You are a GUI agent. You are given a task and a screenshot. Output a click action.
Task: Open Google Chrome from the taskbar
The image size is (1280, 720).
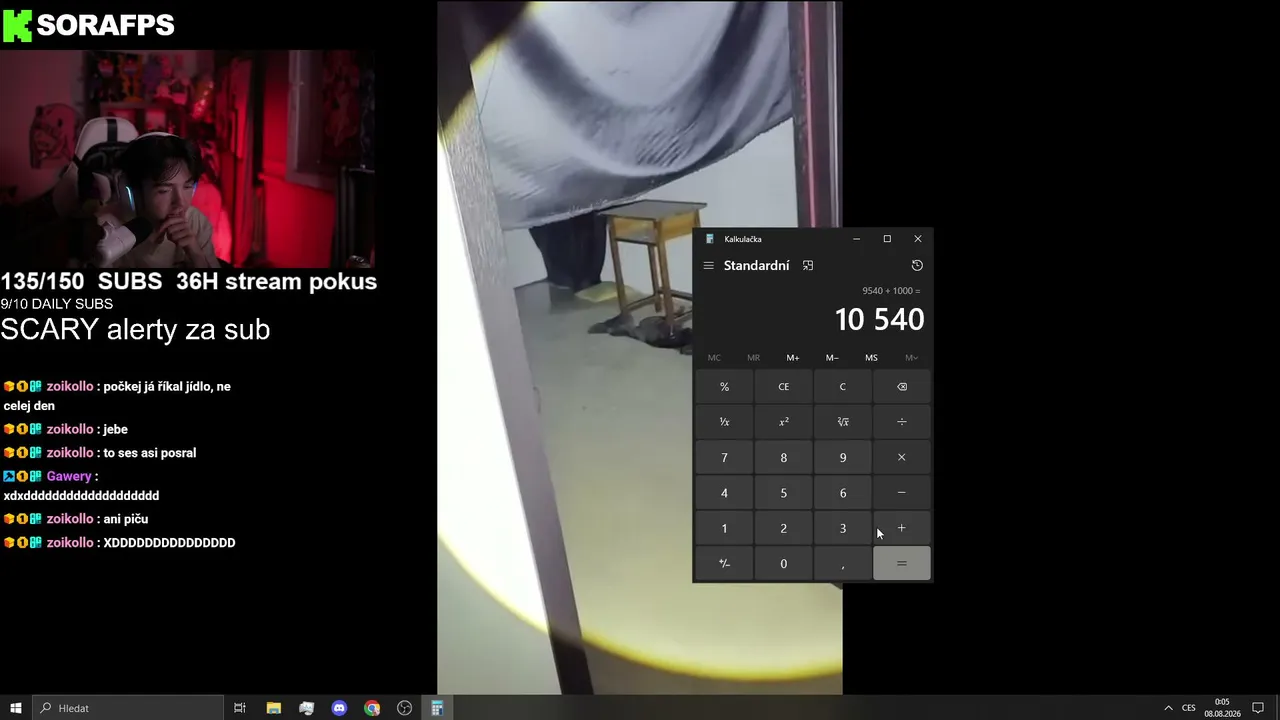tap(372, 708)
